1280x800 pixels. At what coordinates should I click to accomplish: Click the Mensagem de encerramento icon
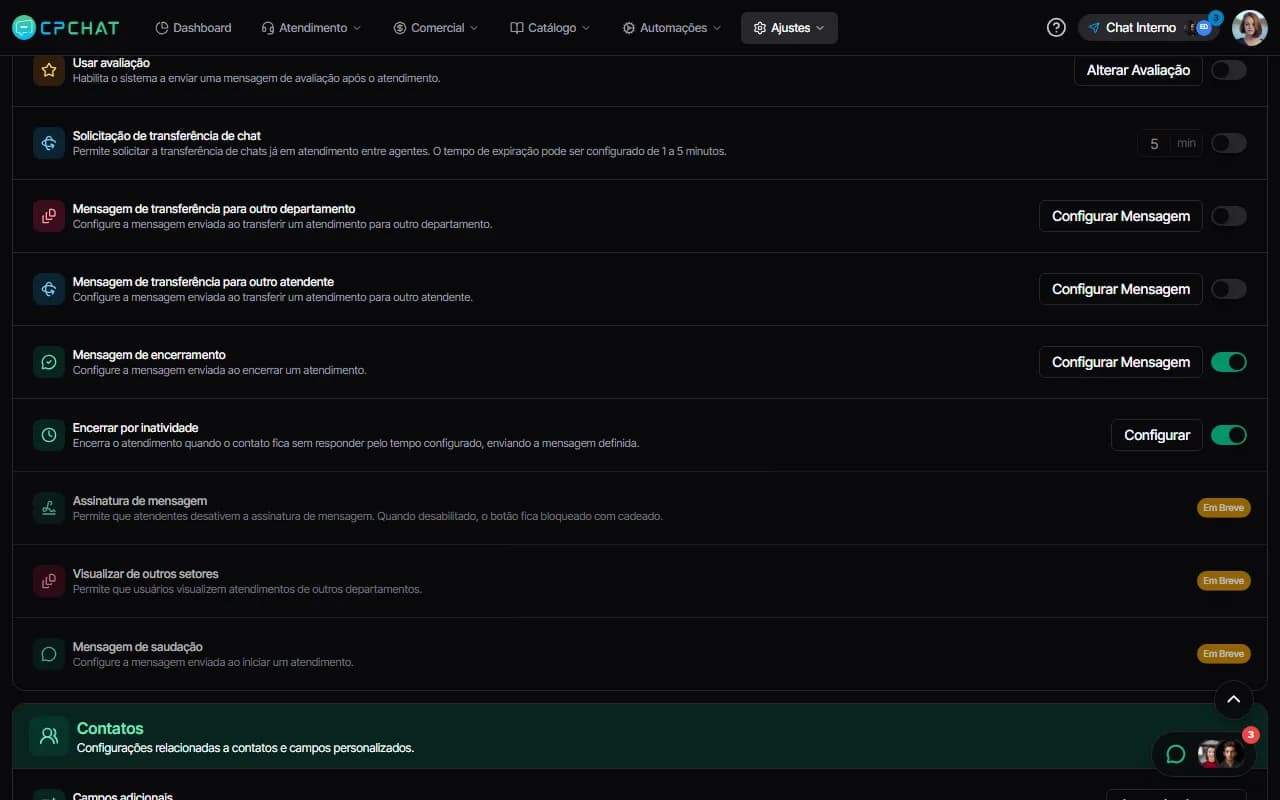(x=49, y=362)
